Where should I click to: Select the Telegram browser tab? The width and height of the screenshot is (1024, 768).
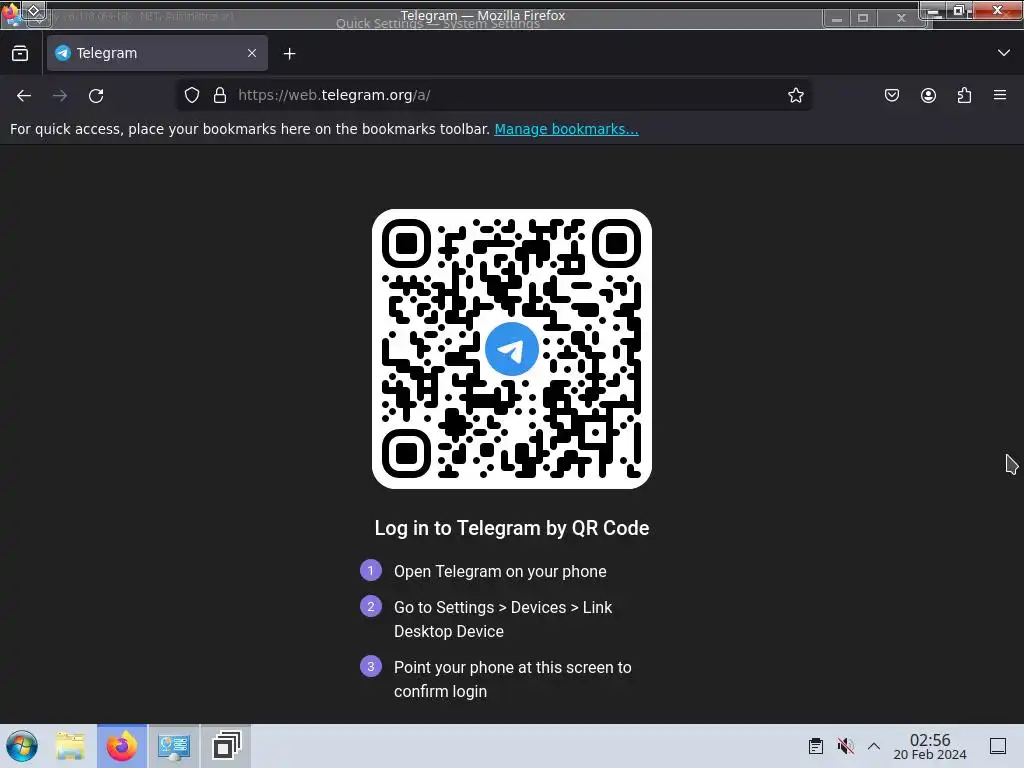(157, 53)
